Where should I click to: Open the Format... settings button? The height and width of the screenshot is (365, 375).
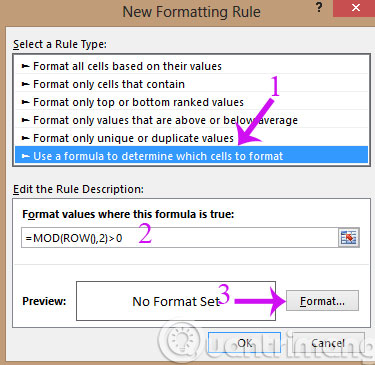tap(322, 301)
